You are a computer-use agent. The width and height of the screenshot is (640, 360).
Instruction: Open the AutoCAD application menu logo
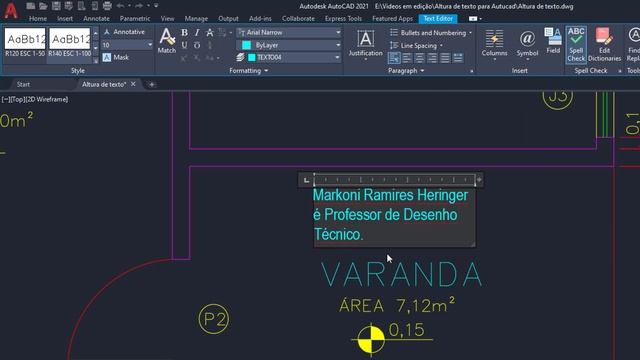coord(11,10)
